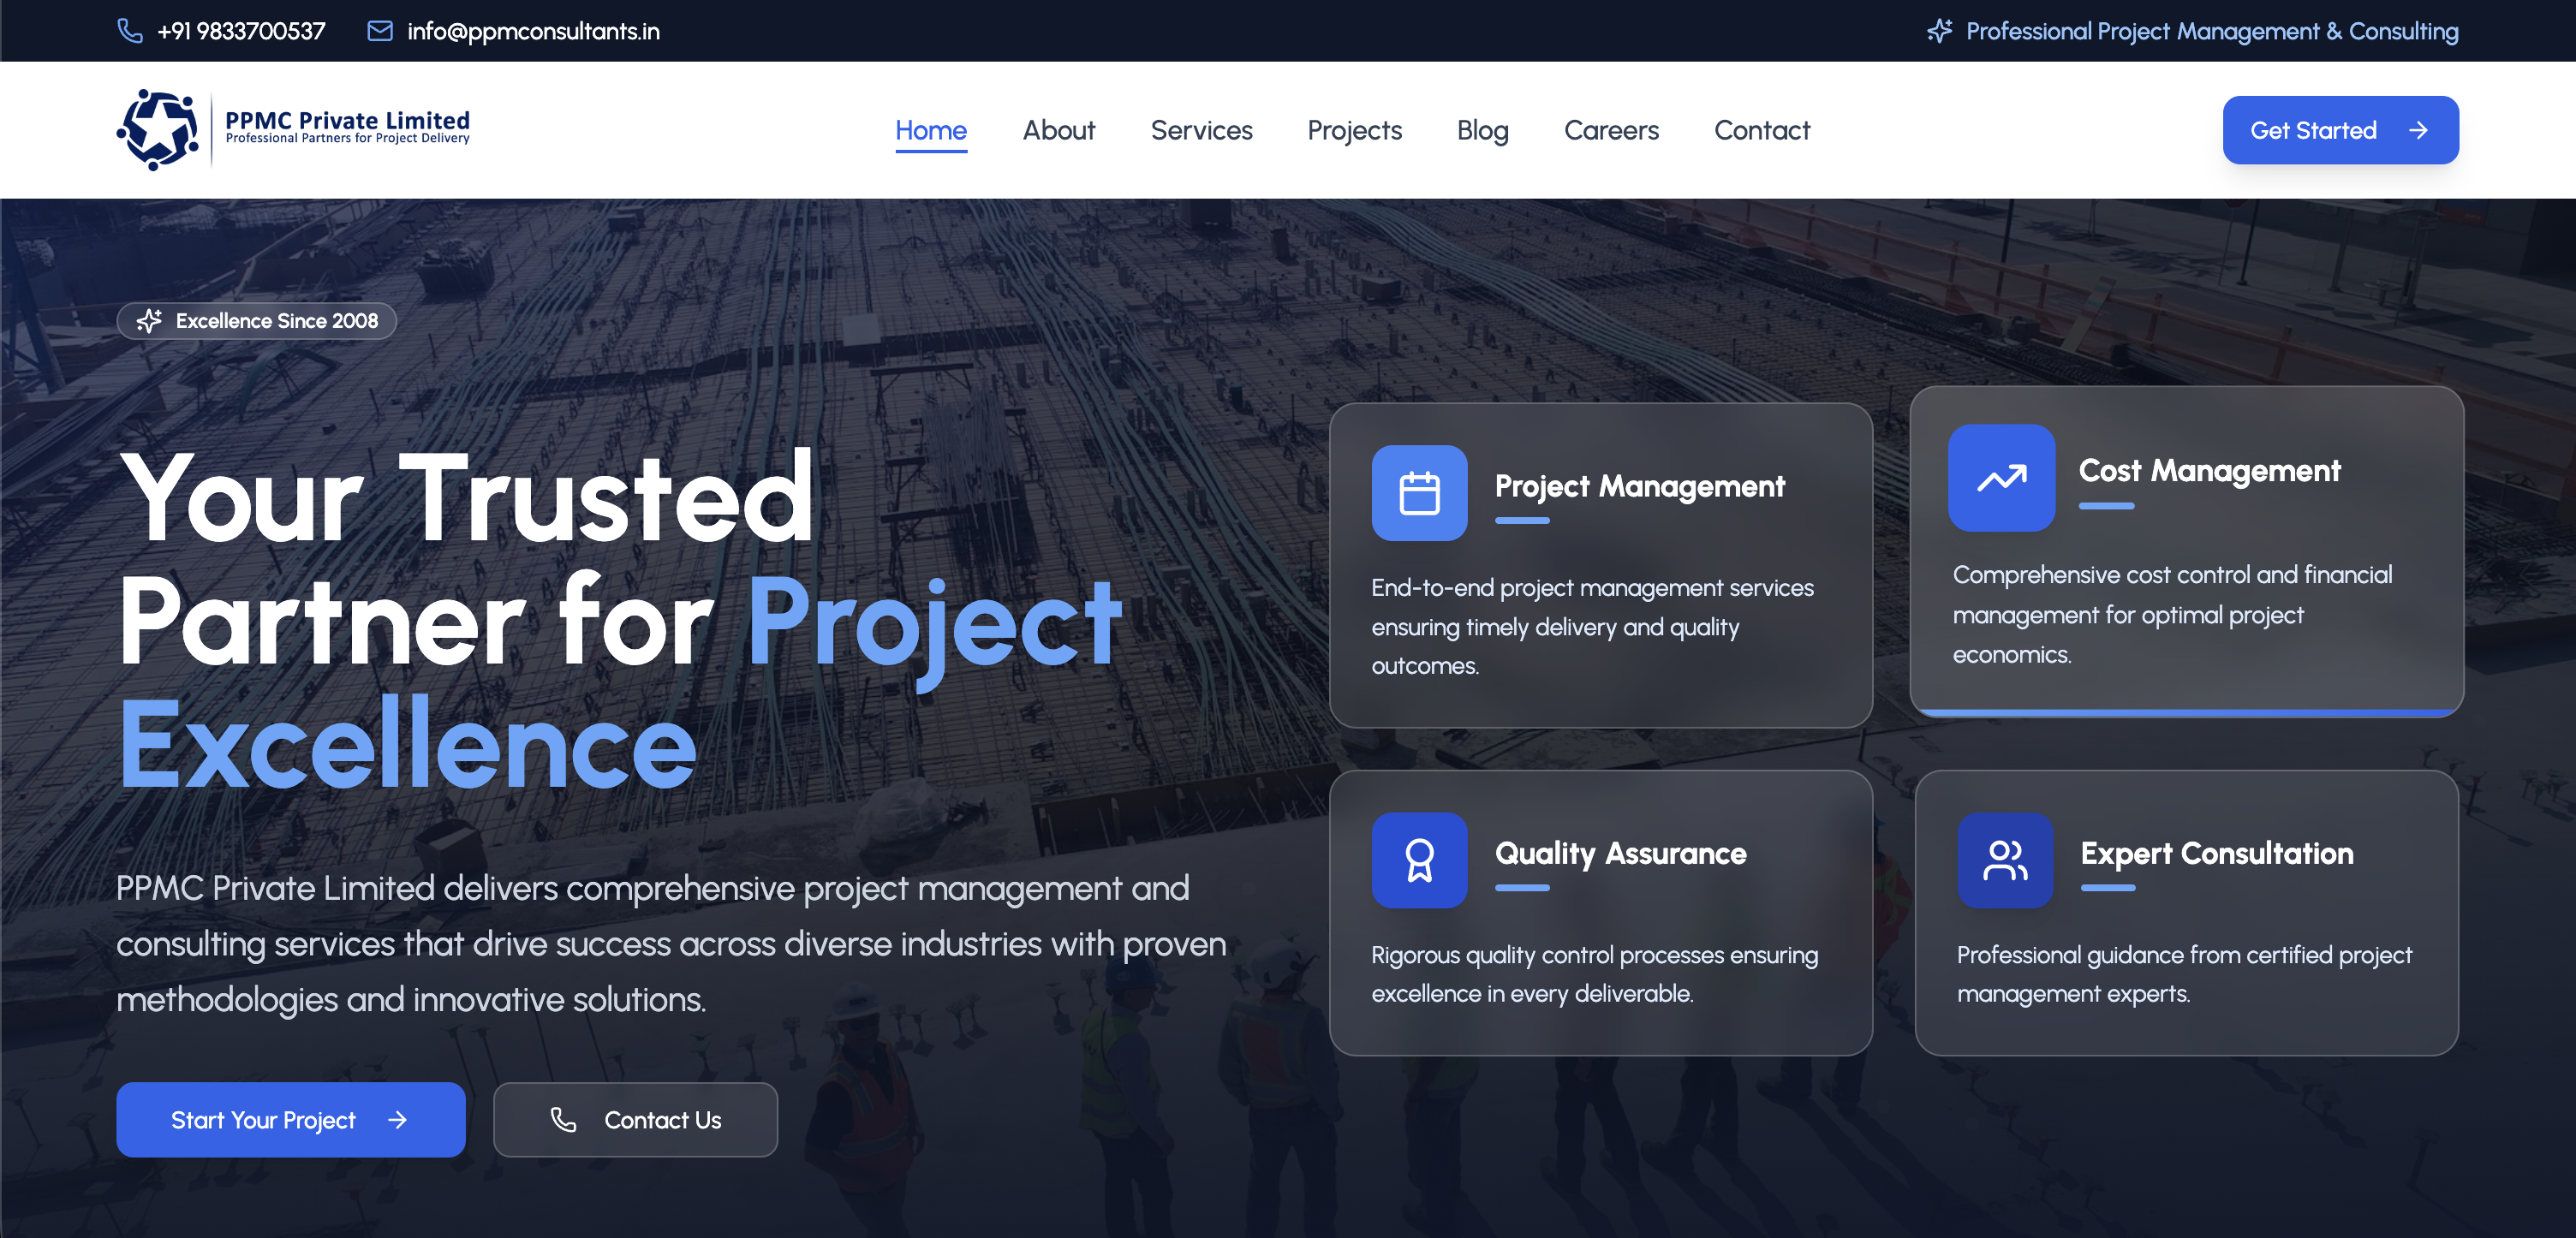This screenshot has height=1238, width=2576.
Task: Click the calendar icon on Project Management card
Action: coord(1418,493)
